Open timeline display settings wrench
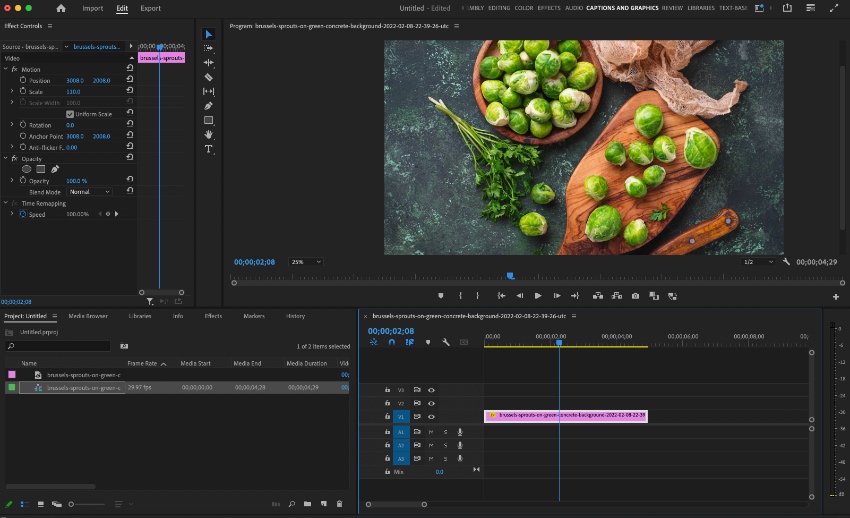Viewport: 850px width, 518px height. [x=446, y=342]
